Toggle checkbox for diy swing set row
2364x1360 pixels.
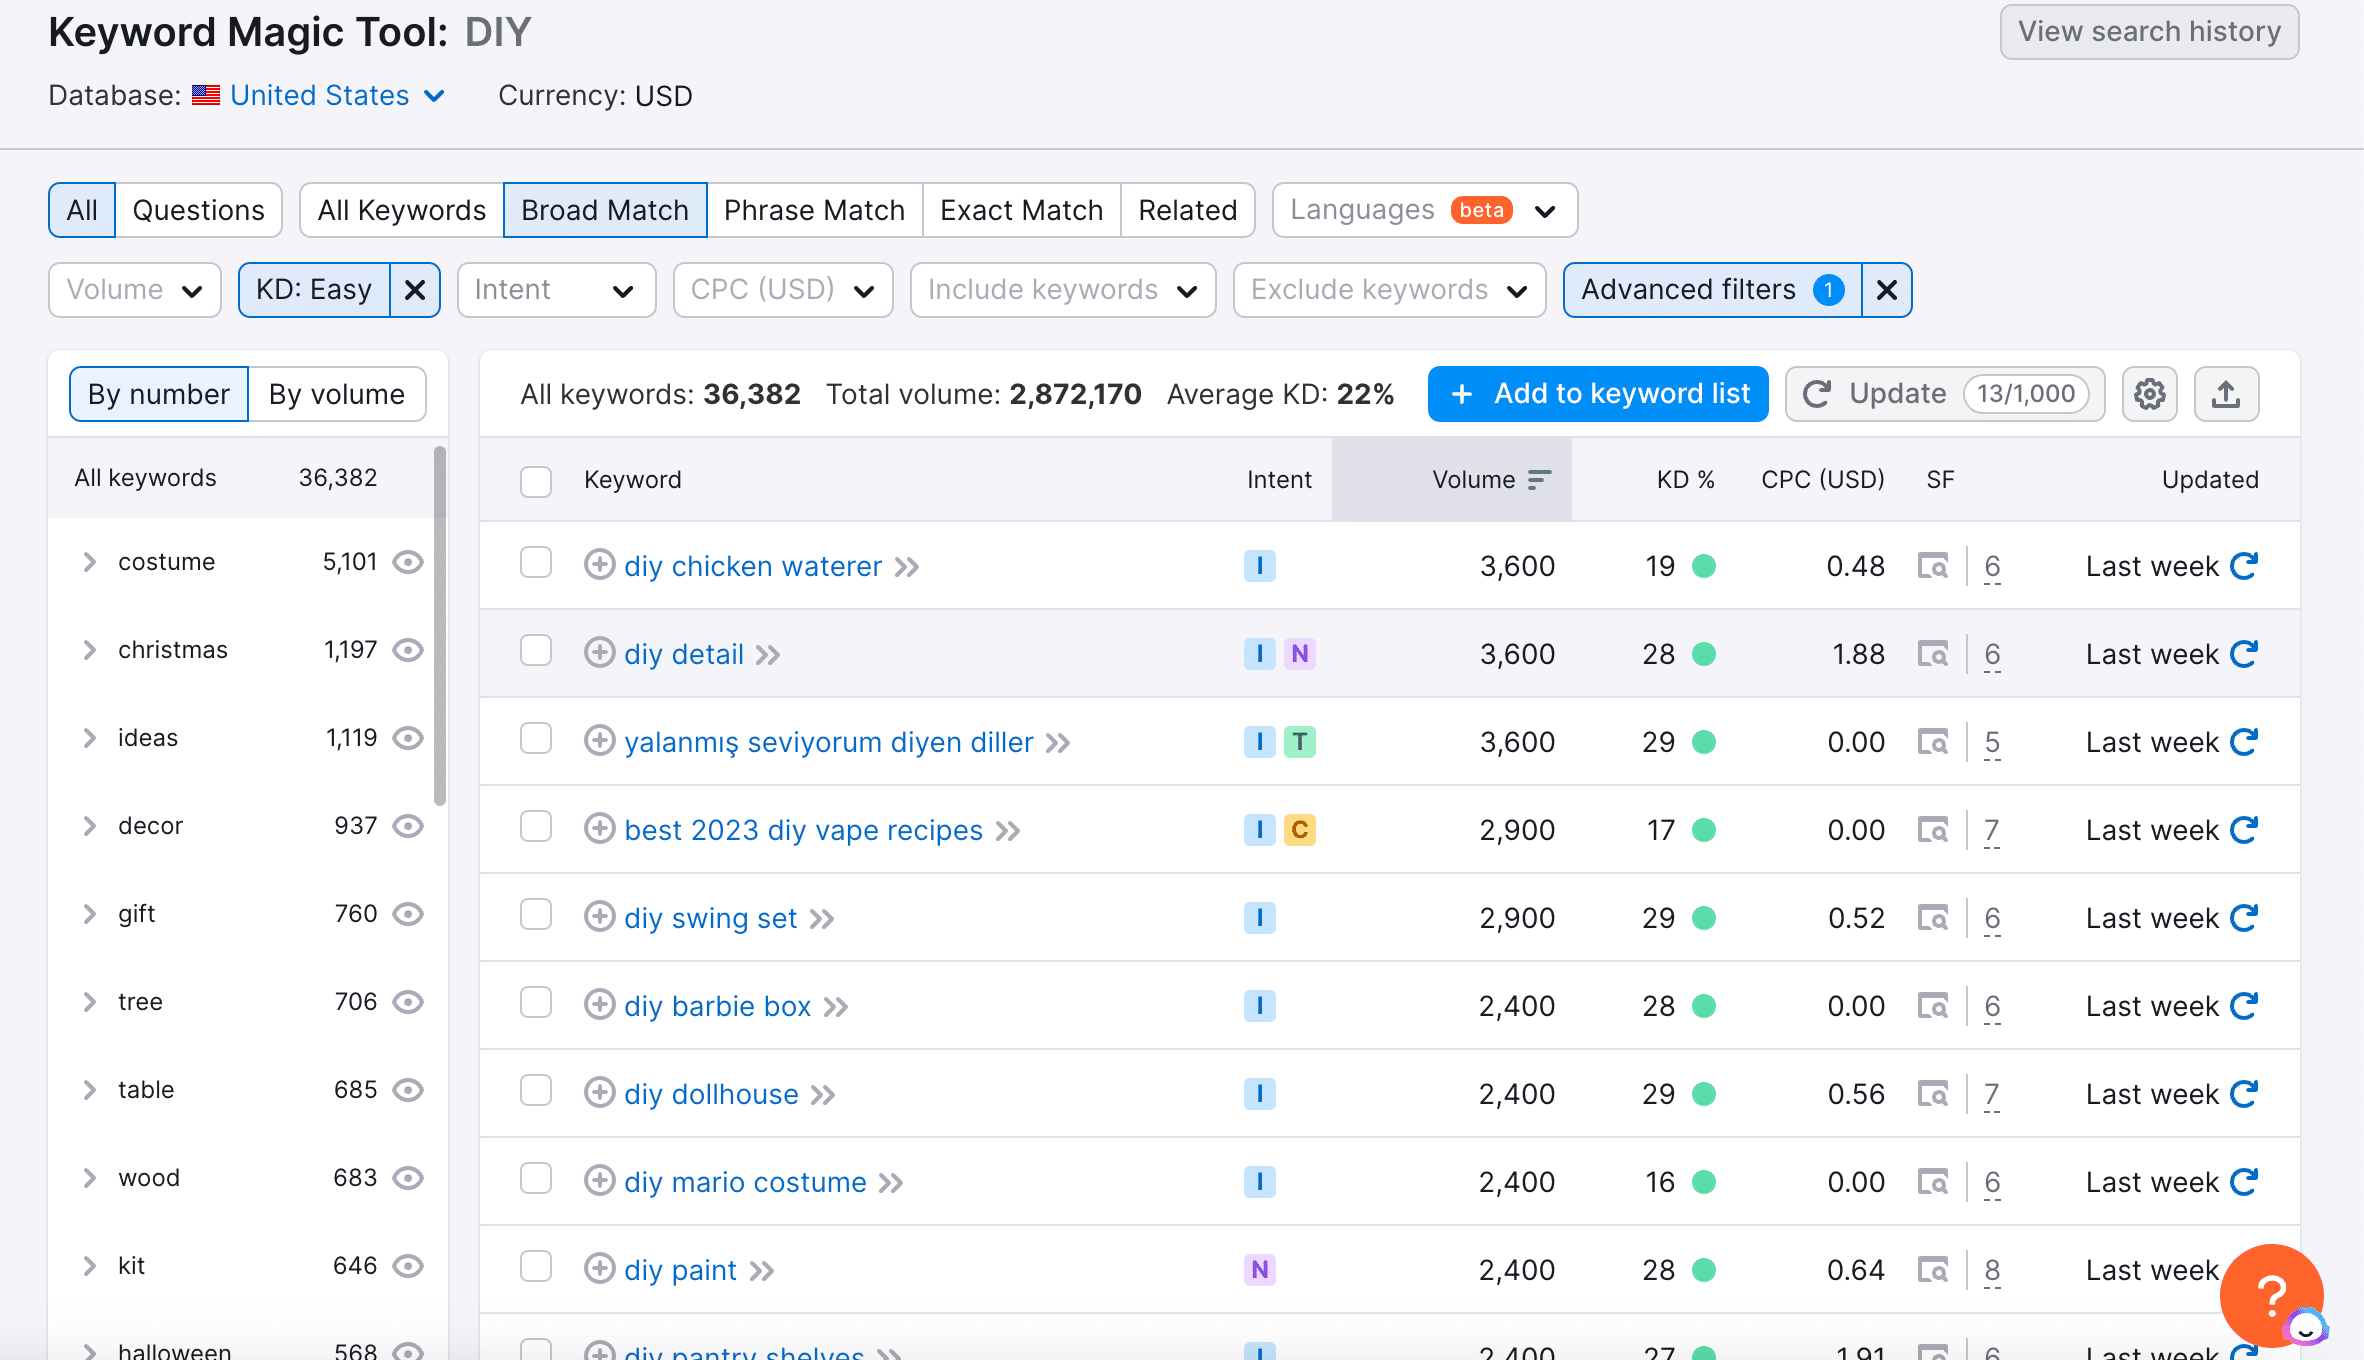pyautogui.click(x=536, y=917)
